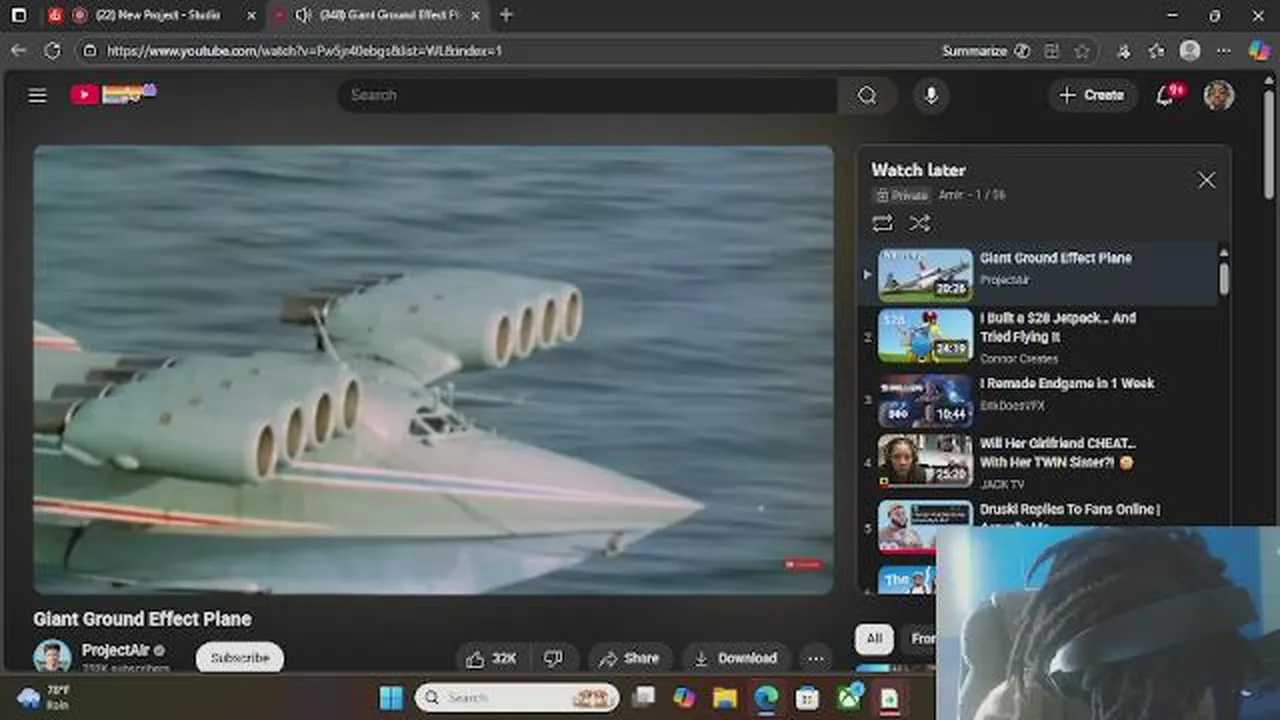Toggle shuffle playlist in Watch later
1280x720 pixels.
(919, 223)
